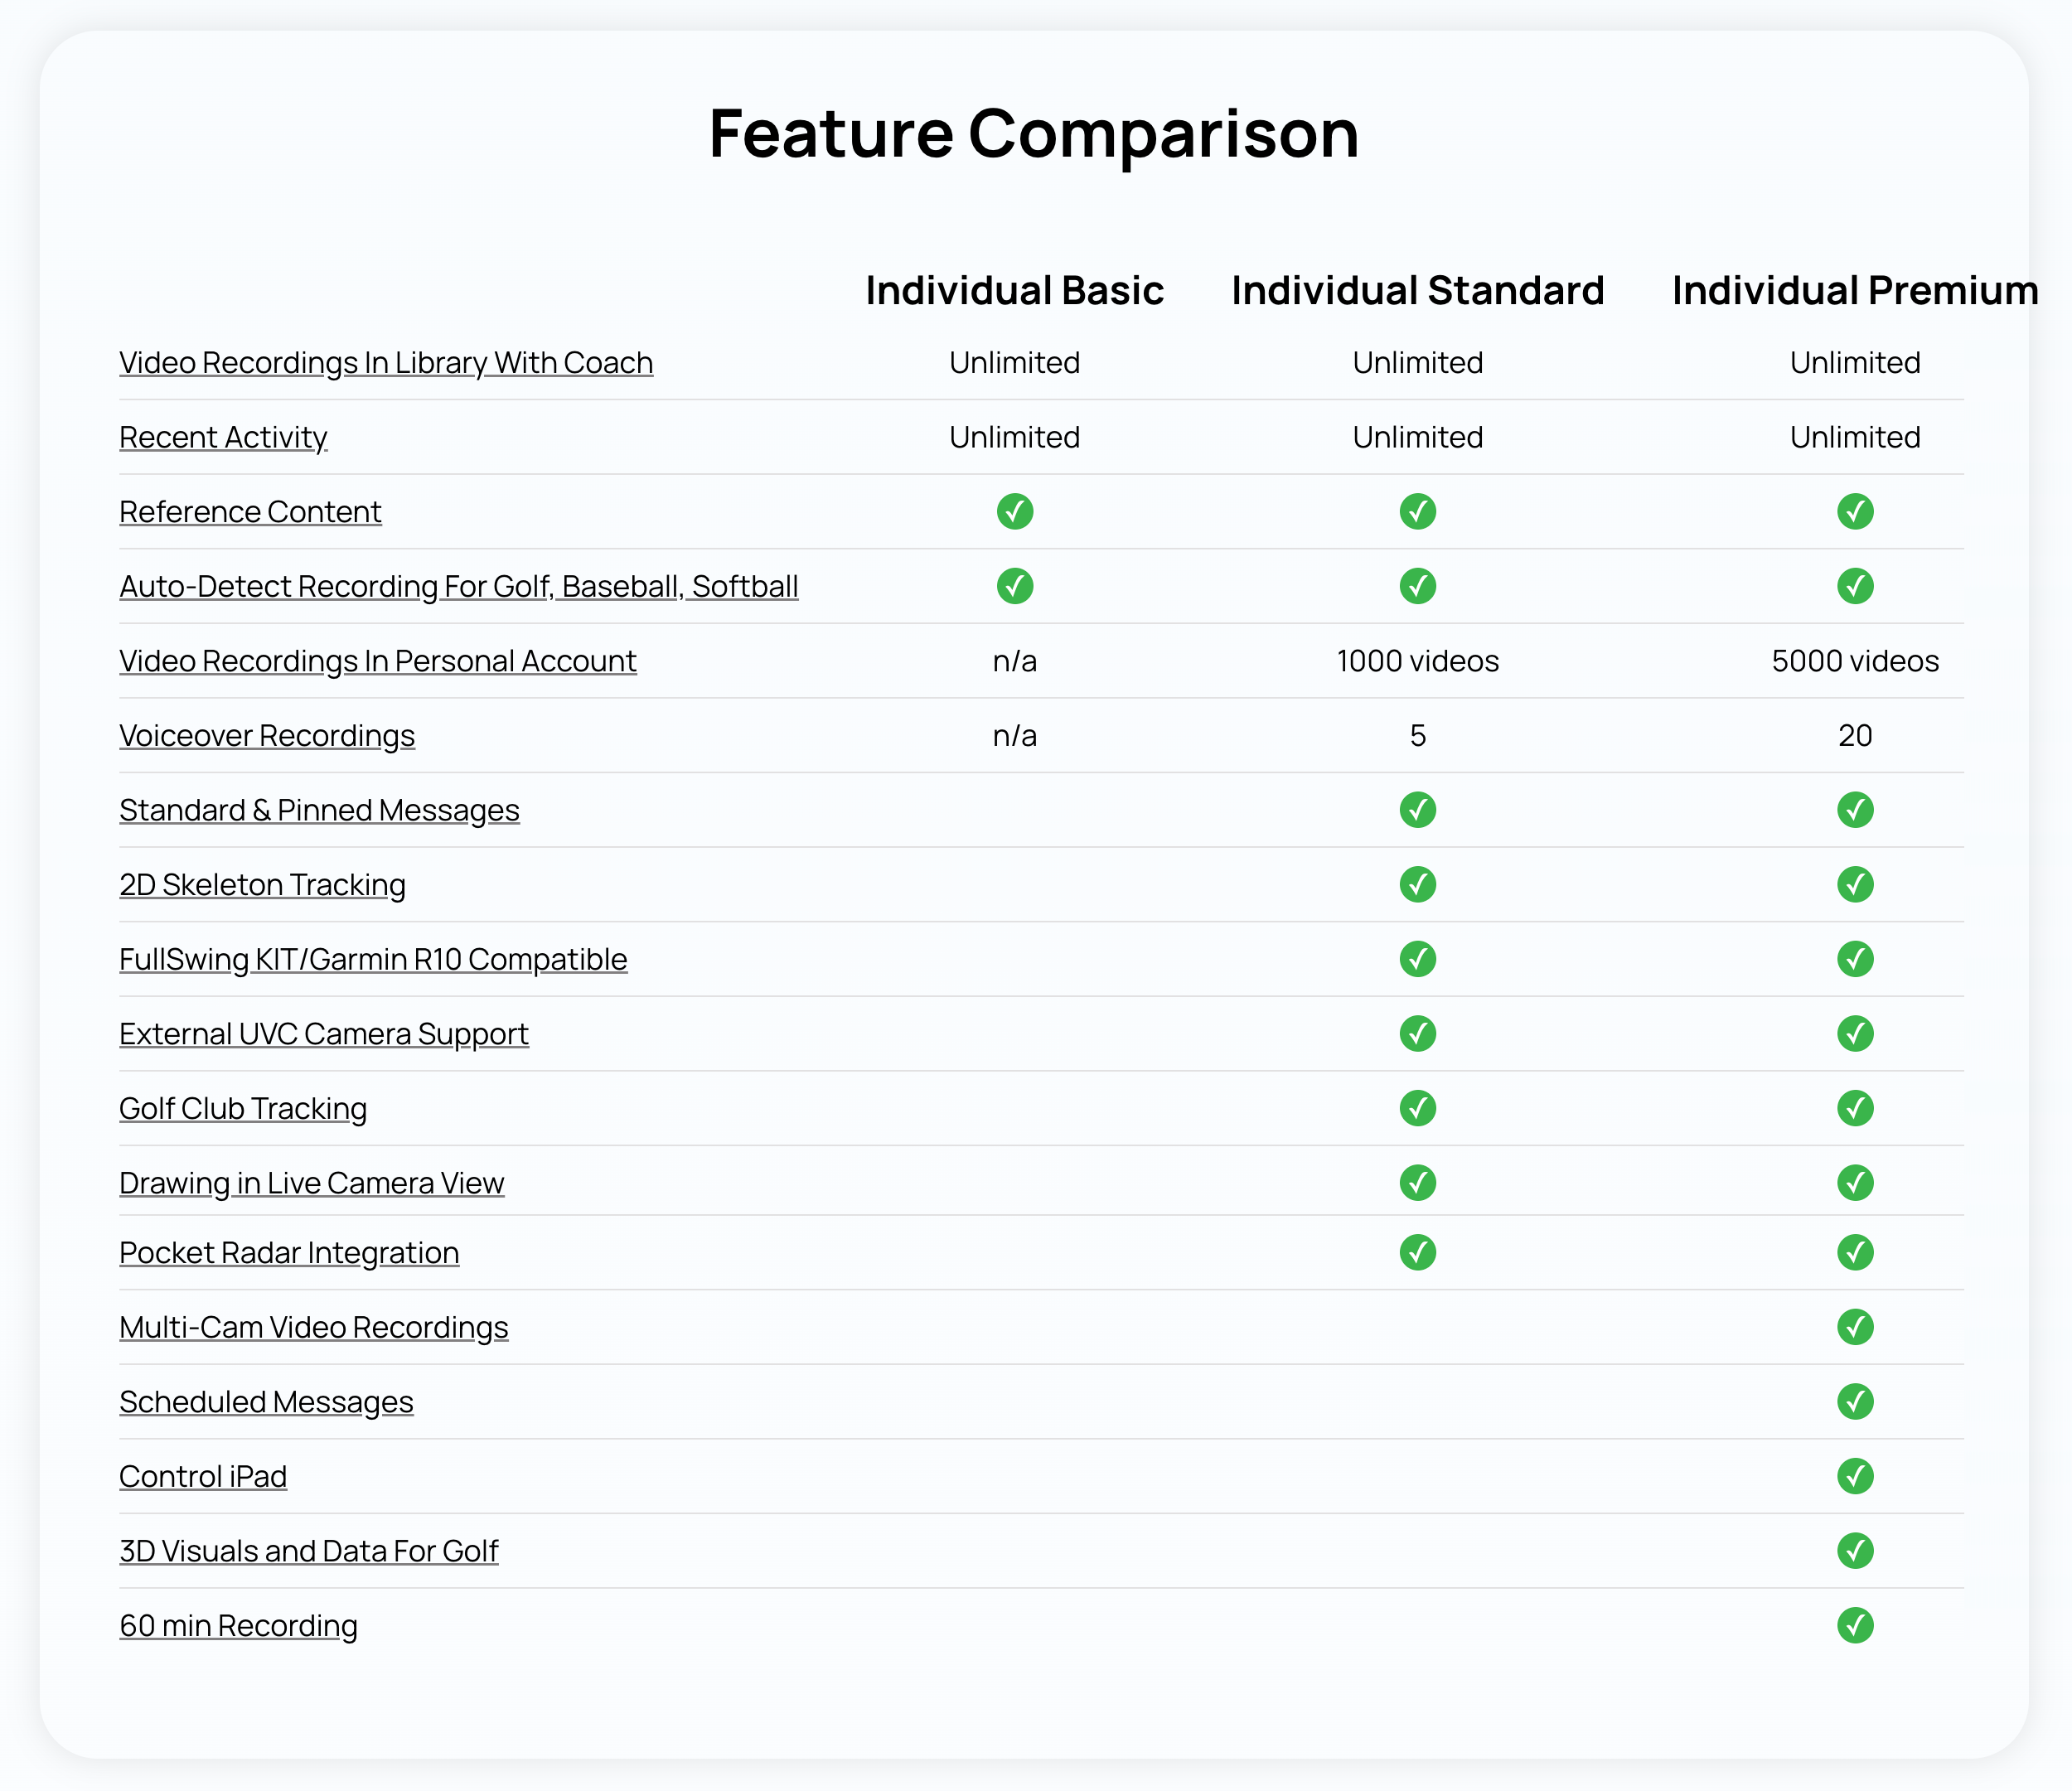Screen dimensions: 2072x1791
Task: Click Scheduled Messages checkmark under Individual Premium
Action: (1854, 1401)
